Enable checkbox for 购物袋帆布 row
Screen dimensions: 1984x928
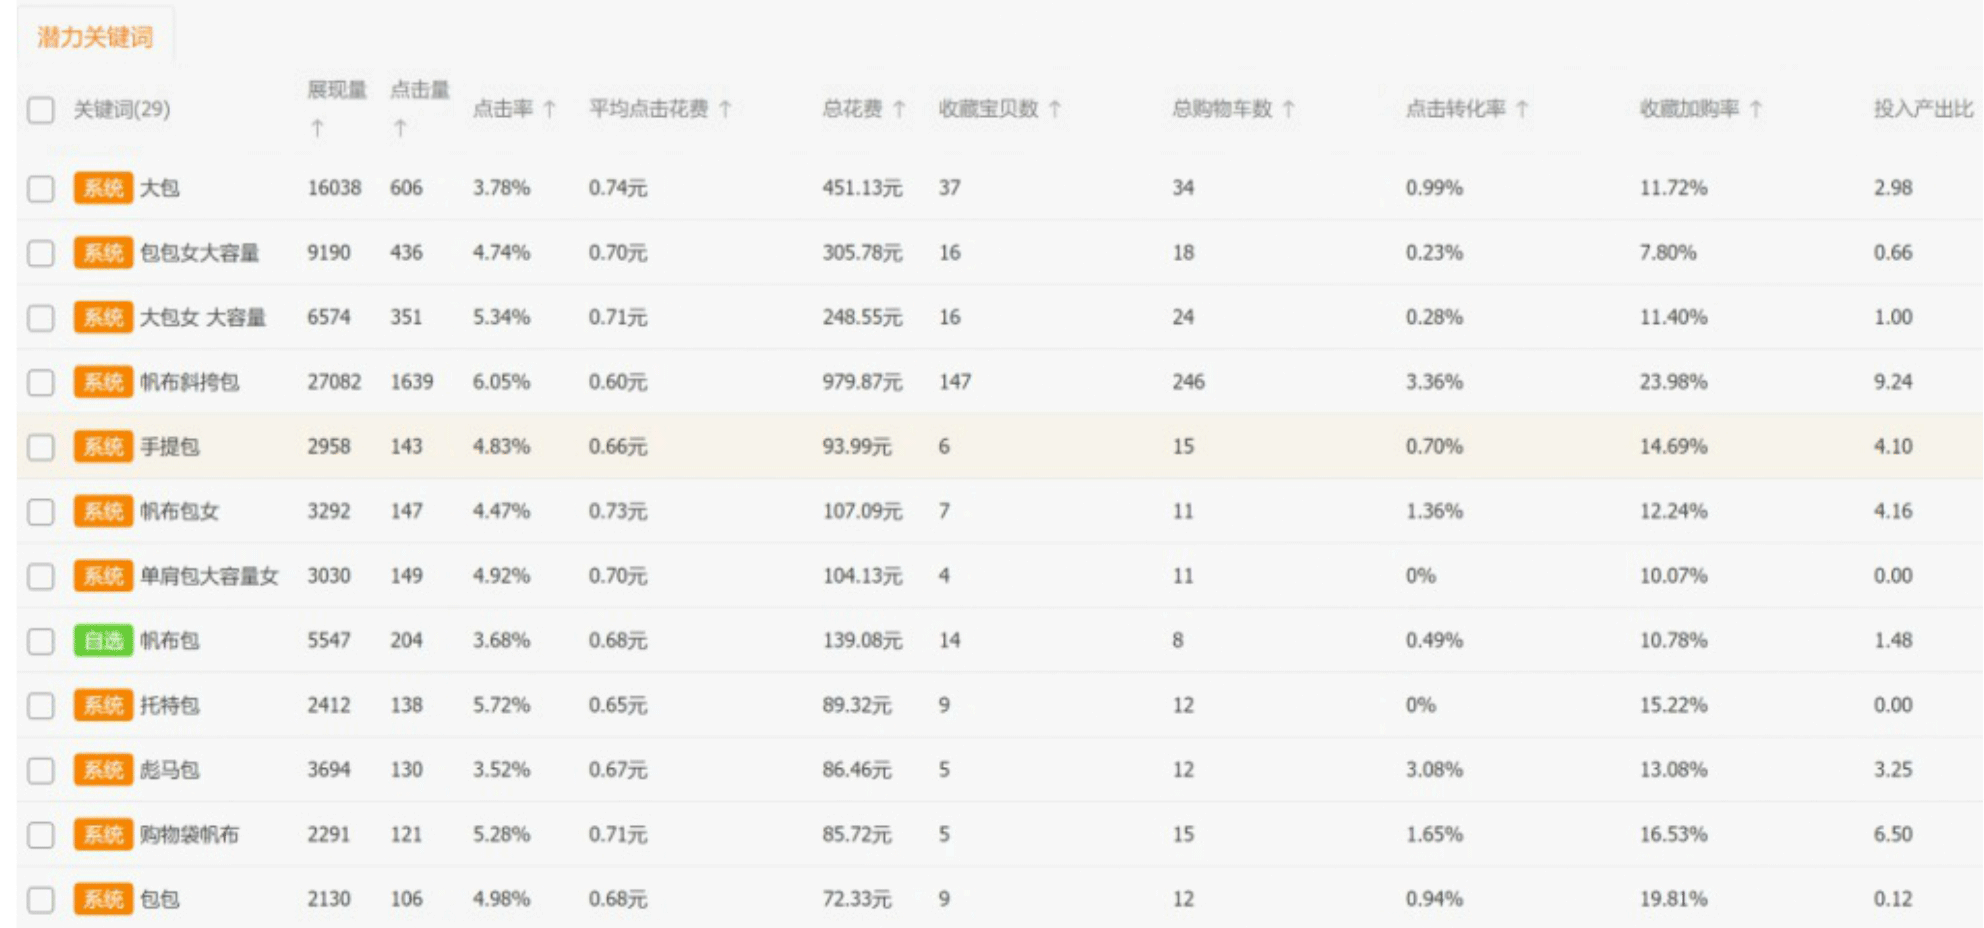pyautogui.click(x=41, y=835)
